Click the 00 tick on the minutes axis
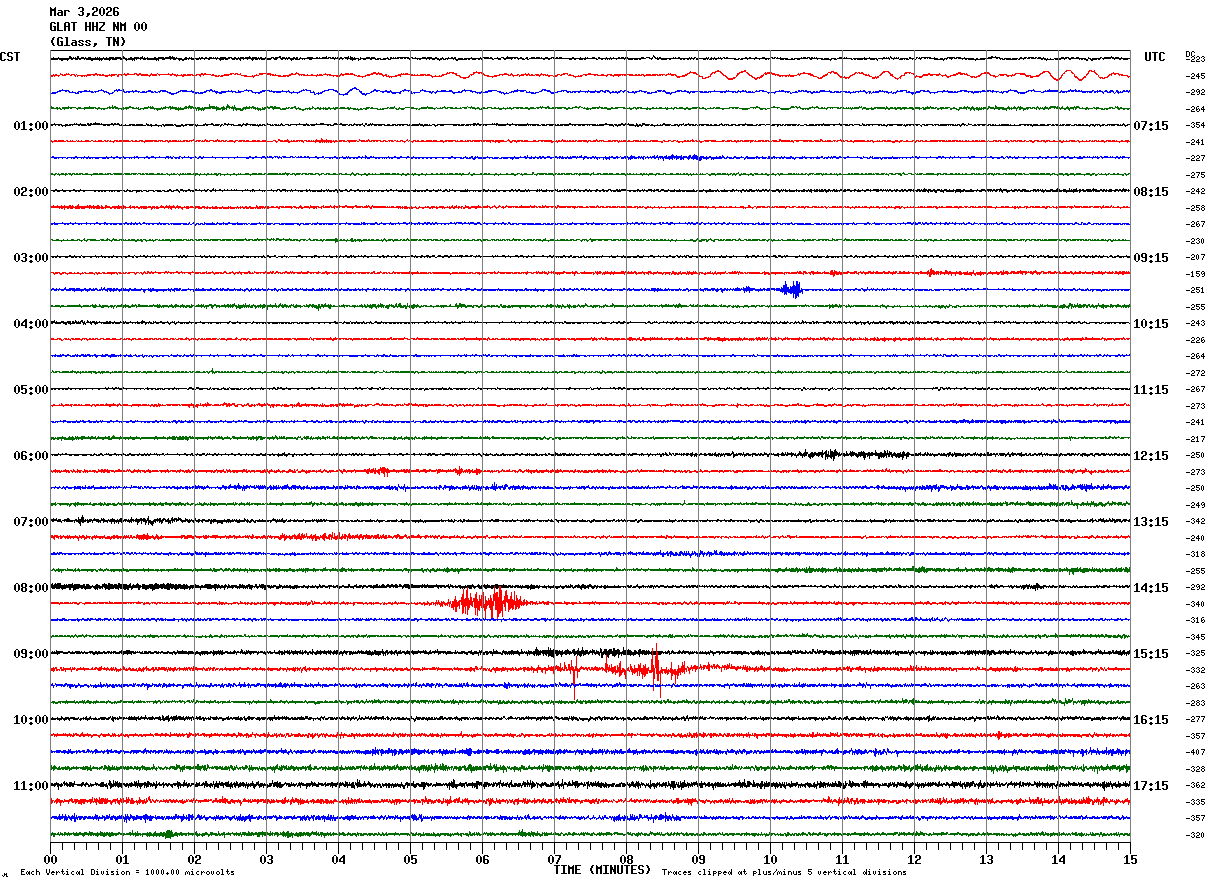This screenshot has height=886, width=1210. click(x=51, y=859)
